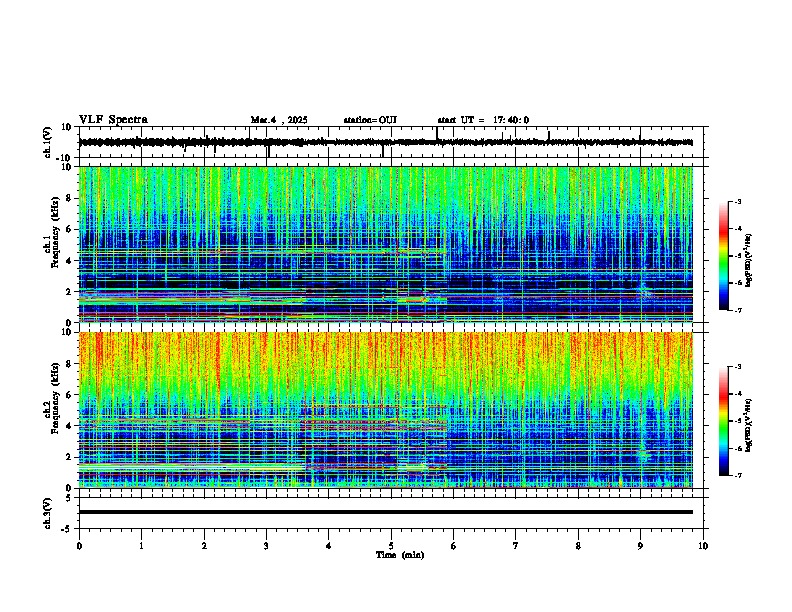Click inside the ch.2 spectrogram panel
792x612 pixels.
click(385, 410)
